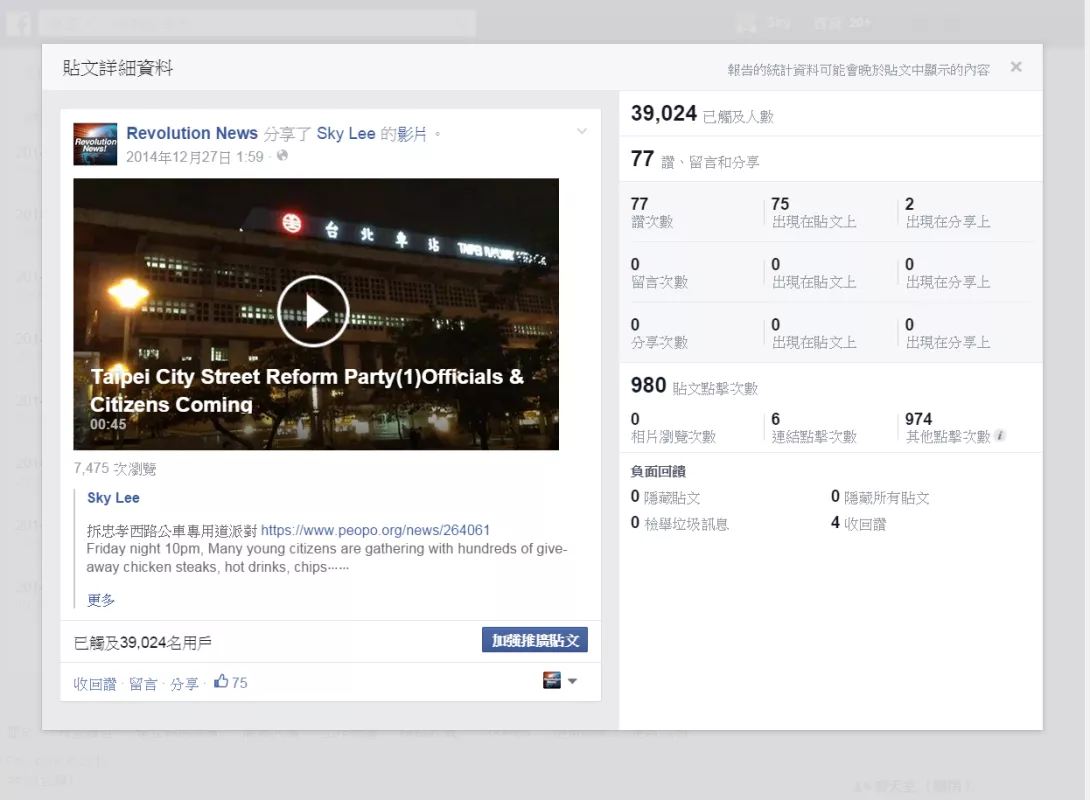Open Sky Lee's profile in post header

click(345, 133)
